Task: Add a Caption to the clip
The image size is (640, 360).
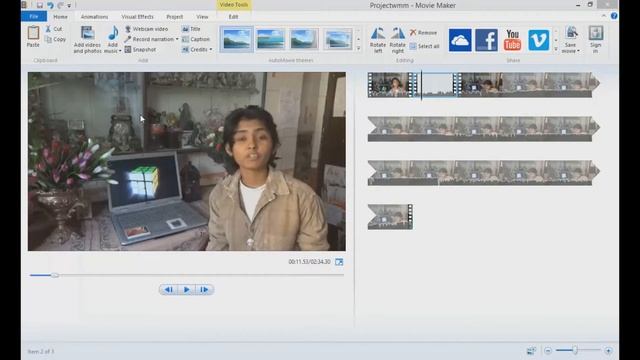Action: click(196, 39)
